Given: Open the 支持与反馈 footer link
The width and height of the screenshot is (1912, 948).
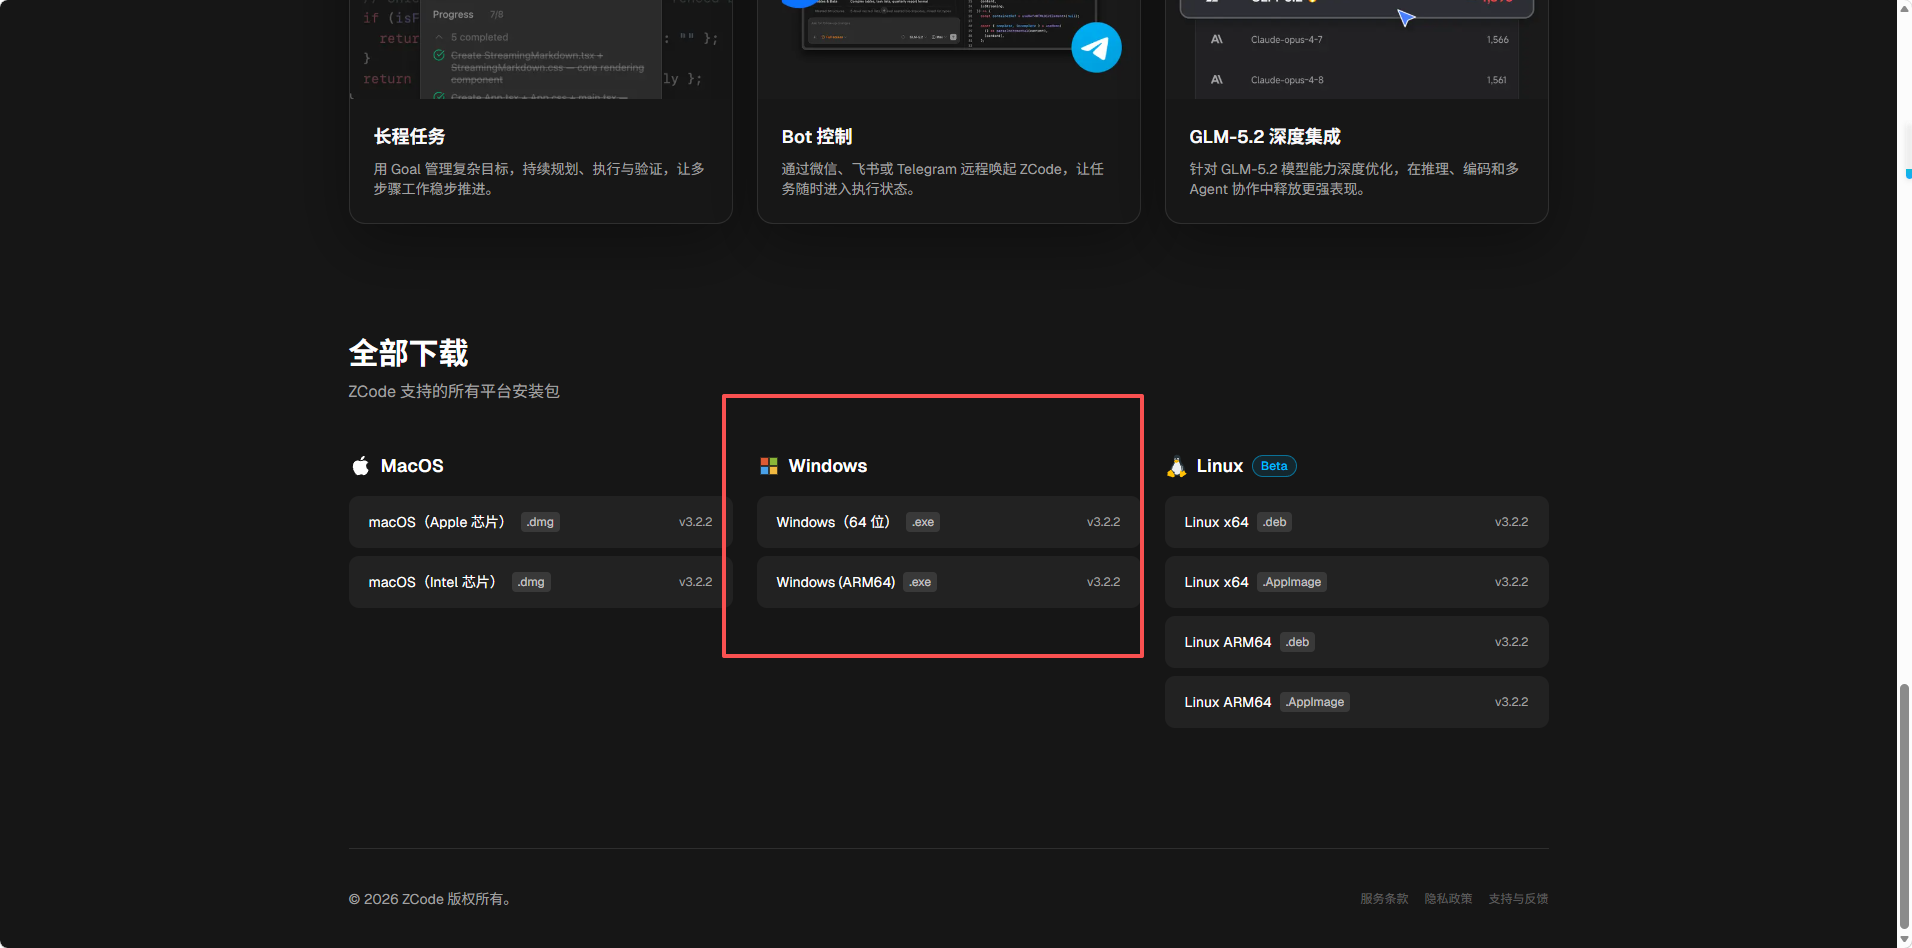Looking at the screenshot, I should point(1518,899).
